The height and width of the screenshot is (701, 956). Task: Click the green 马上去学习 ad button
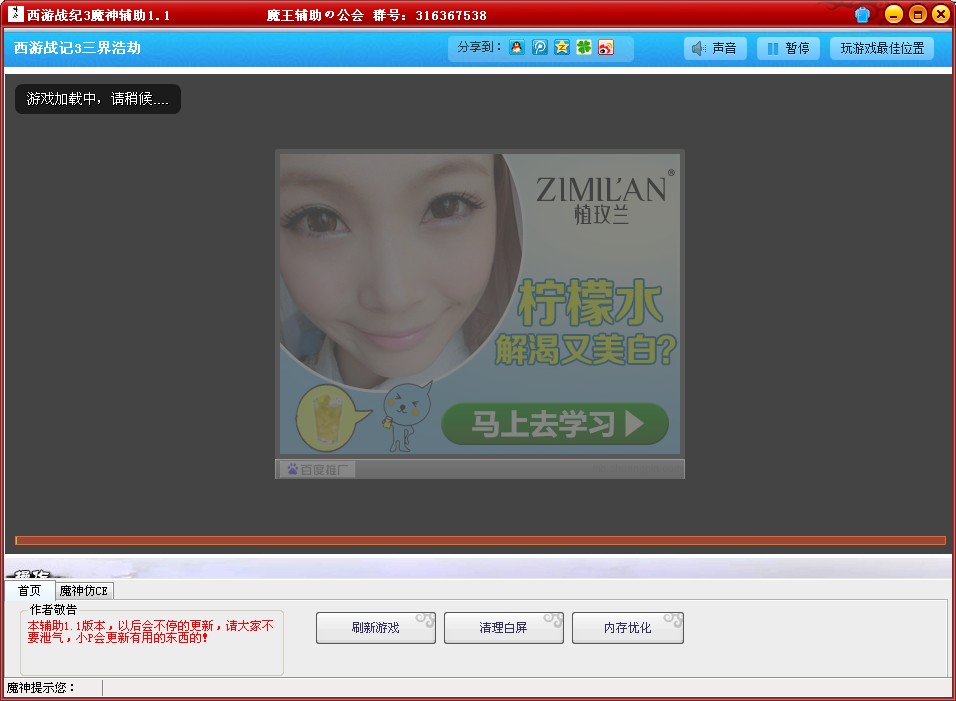[555, 424]
